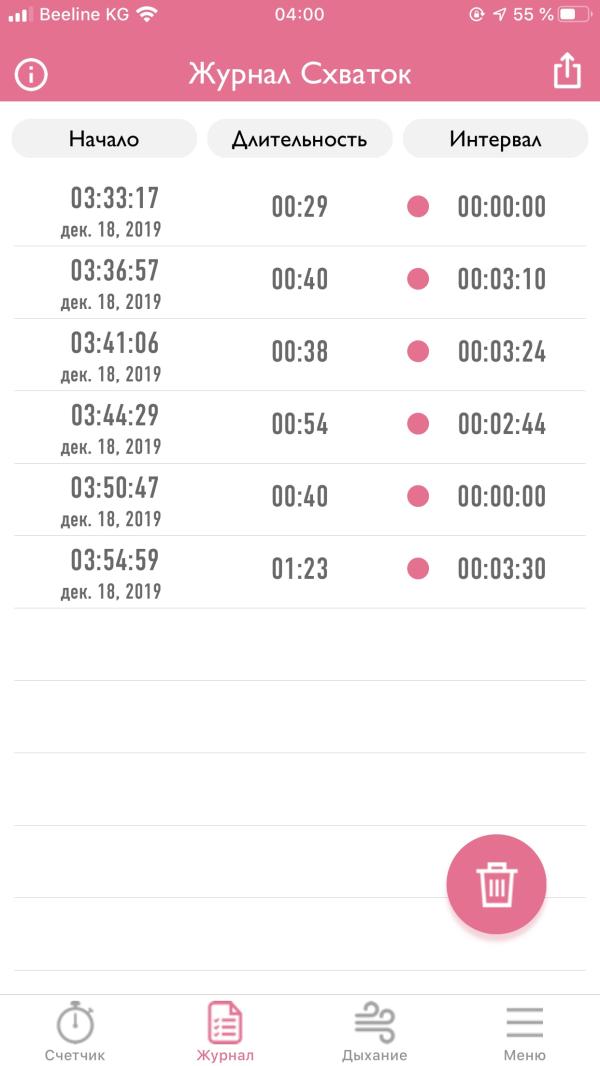Tap the Начало column header

click(x=104, y=139)
